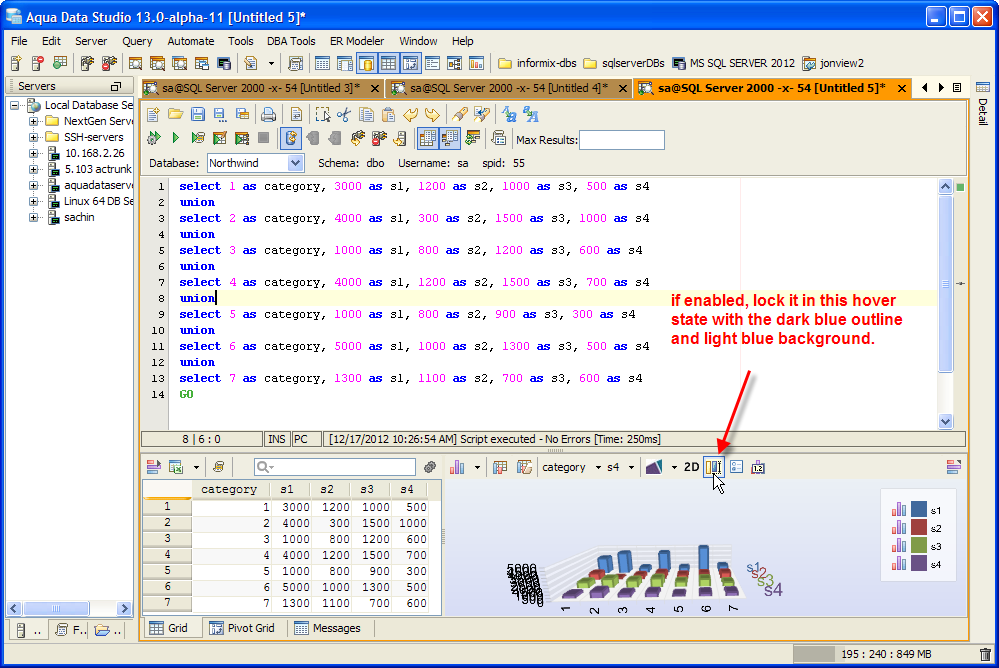Screen dimensions: 999x668
Task: Open the DBA Tools menu
Action: point(291,41)
